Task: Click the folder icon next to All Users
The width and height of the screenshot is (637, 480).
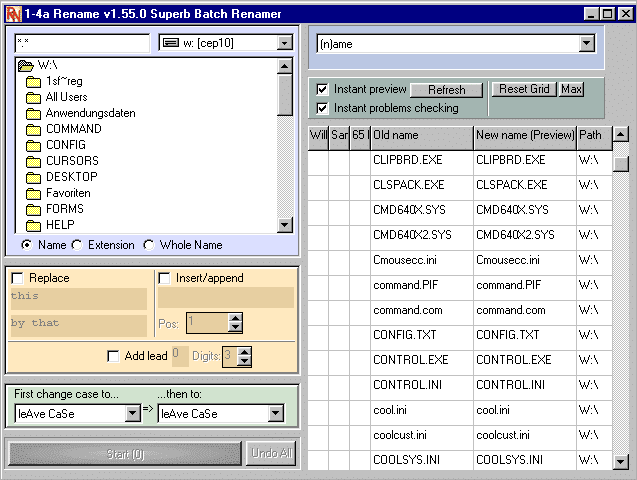Action: click(x=33, y=97)
